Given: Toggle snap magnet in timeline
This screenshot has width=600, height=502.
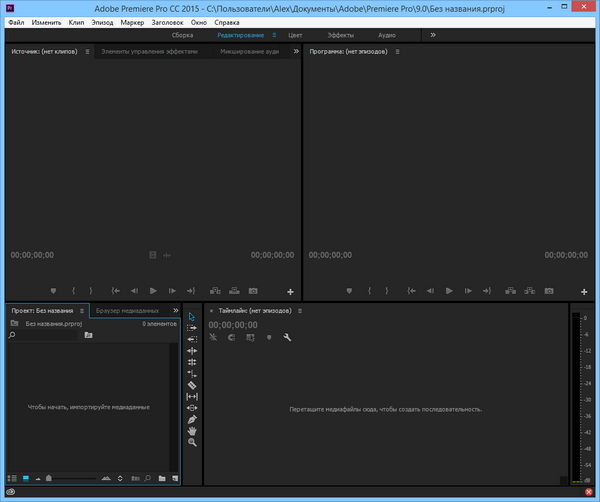Looking at the screenshot, I should 231,338.
